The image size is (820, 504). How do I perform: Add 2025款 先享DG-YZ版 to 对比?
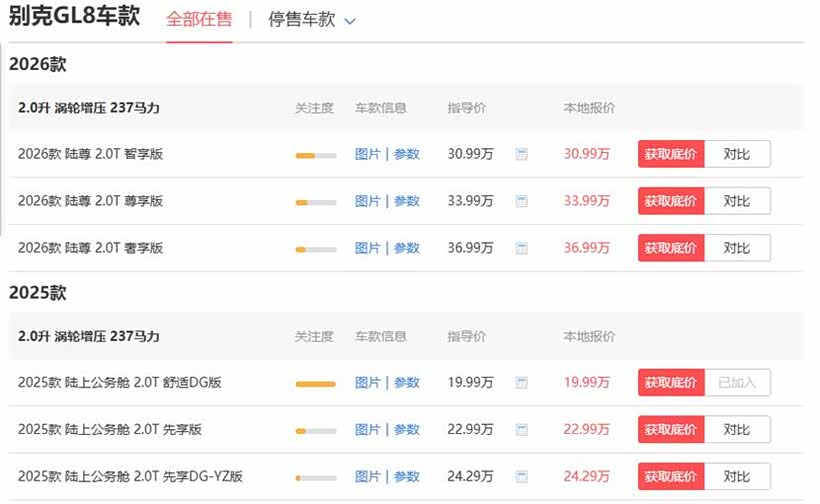point(737,477)
